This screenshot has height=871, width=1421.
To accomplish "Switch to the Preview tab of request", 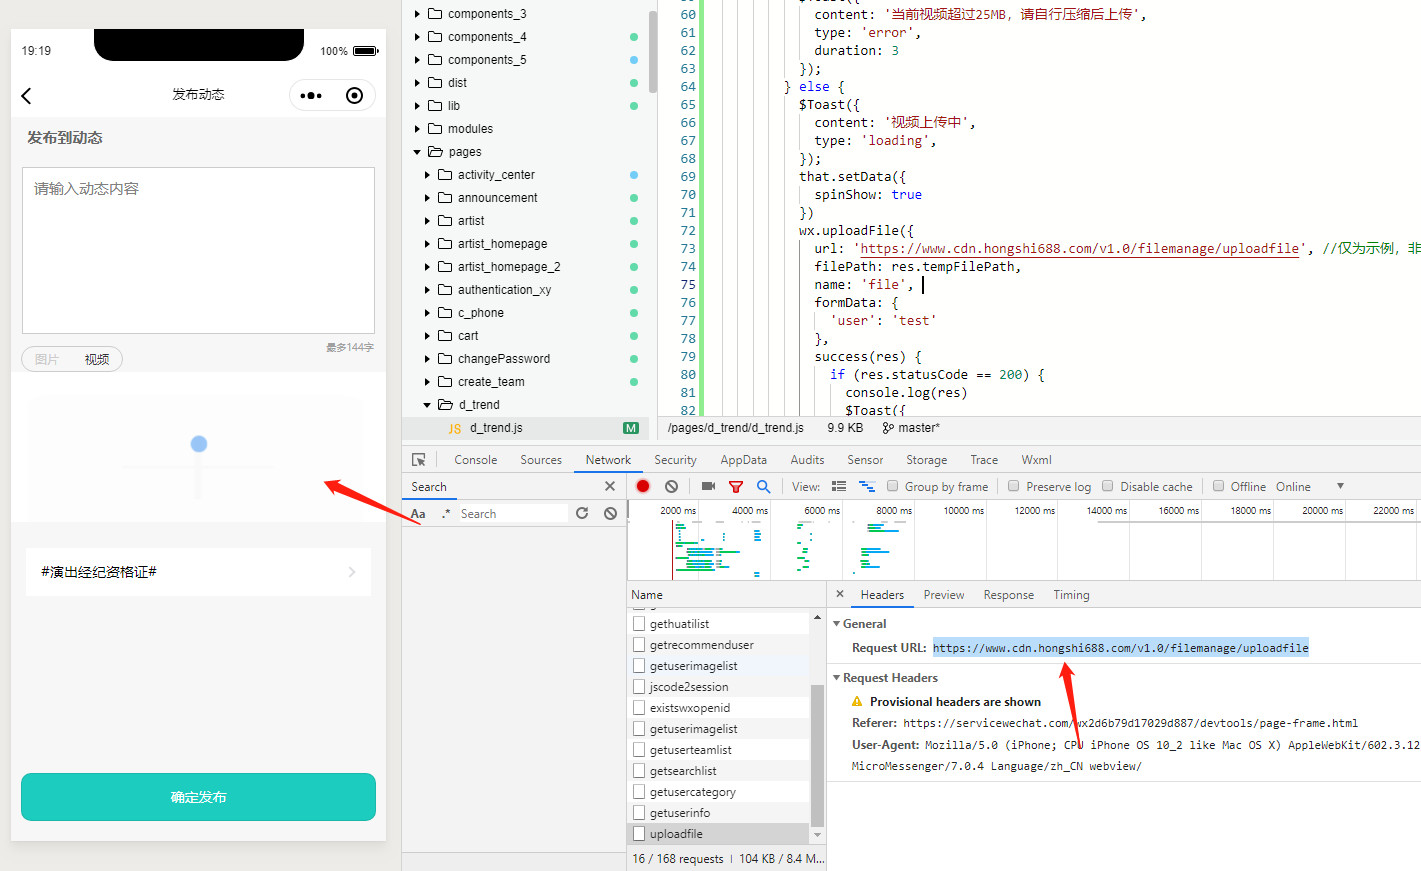I will 943,594.
